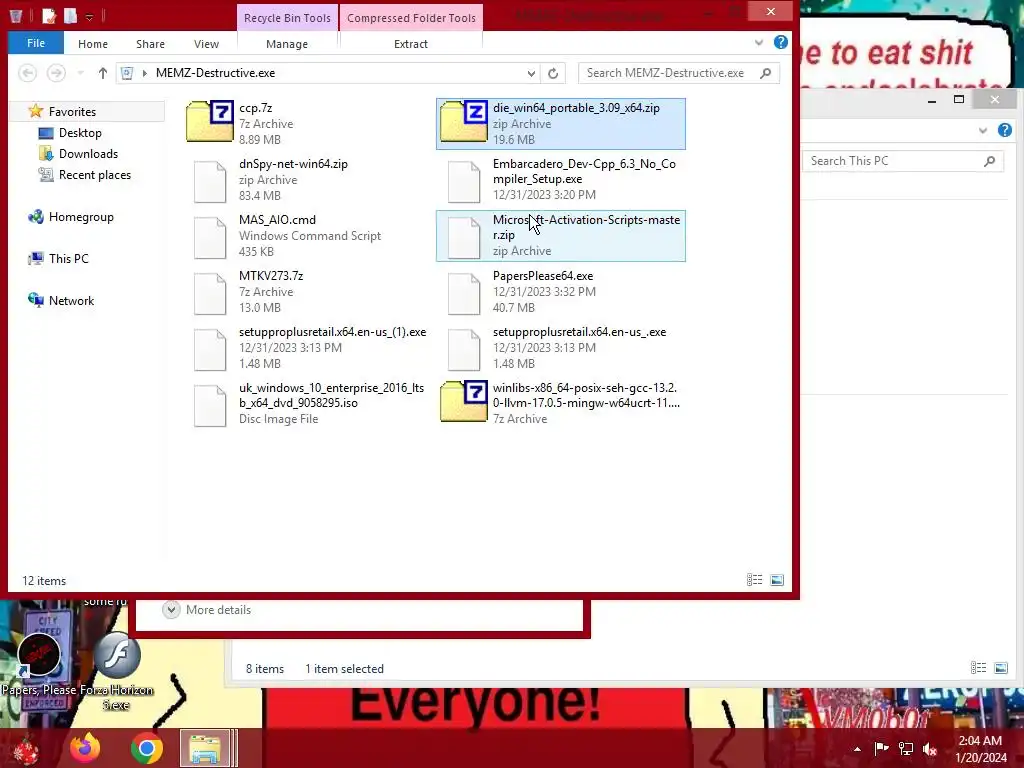Click the Search MEMZ-Destructive.exe field
1024x768 pixels.
[x=679, y=73]
